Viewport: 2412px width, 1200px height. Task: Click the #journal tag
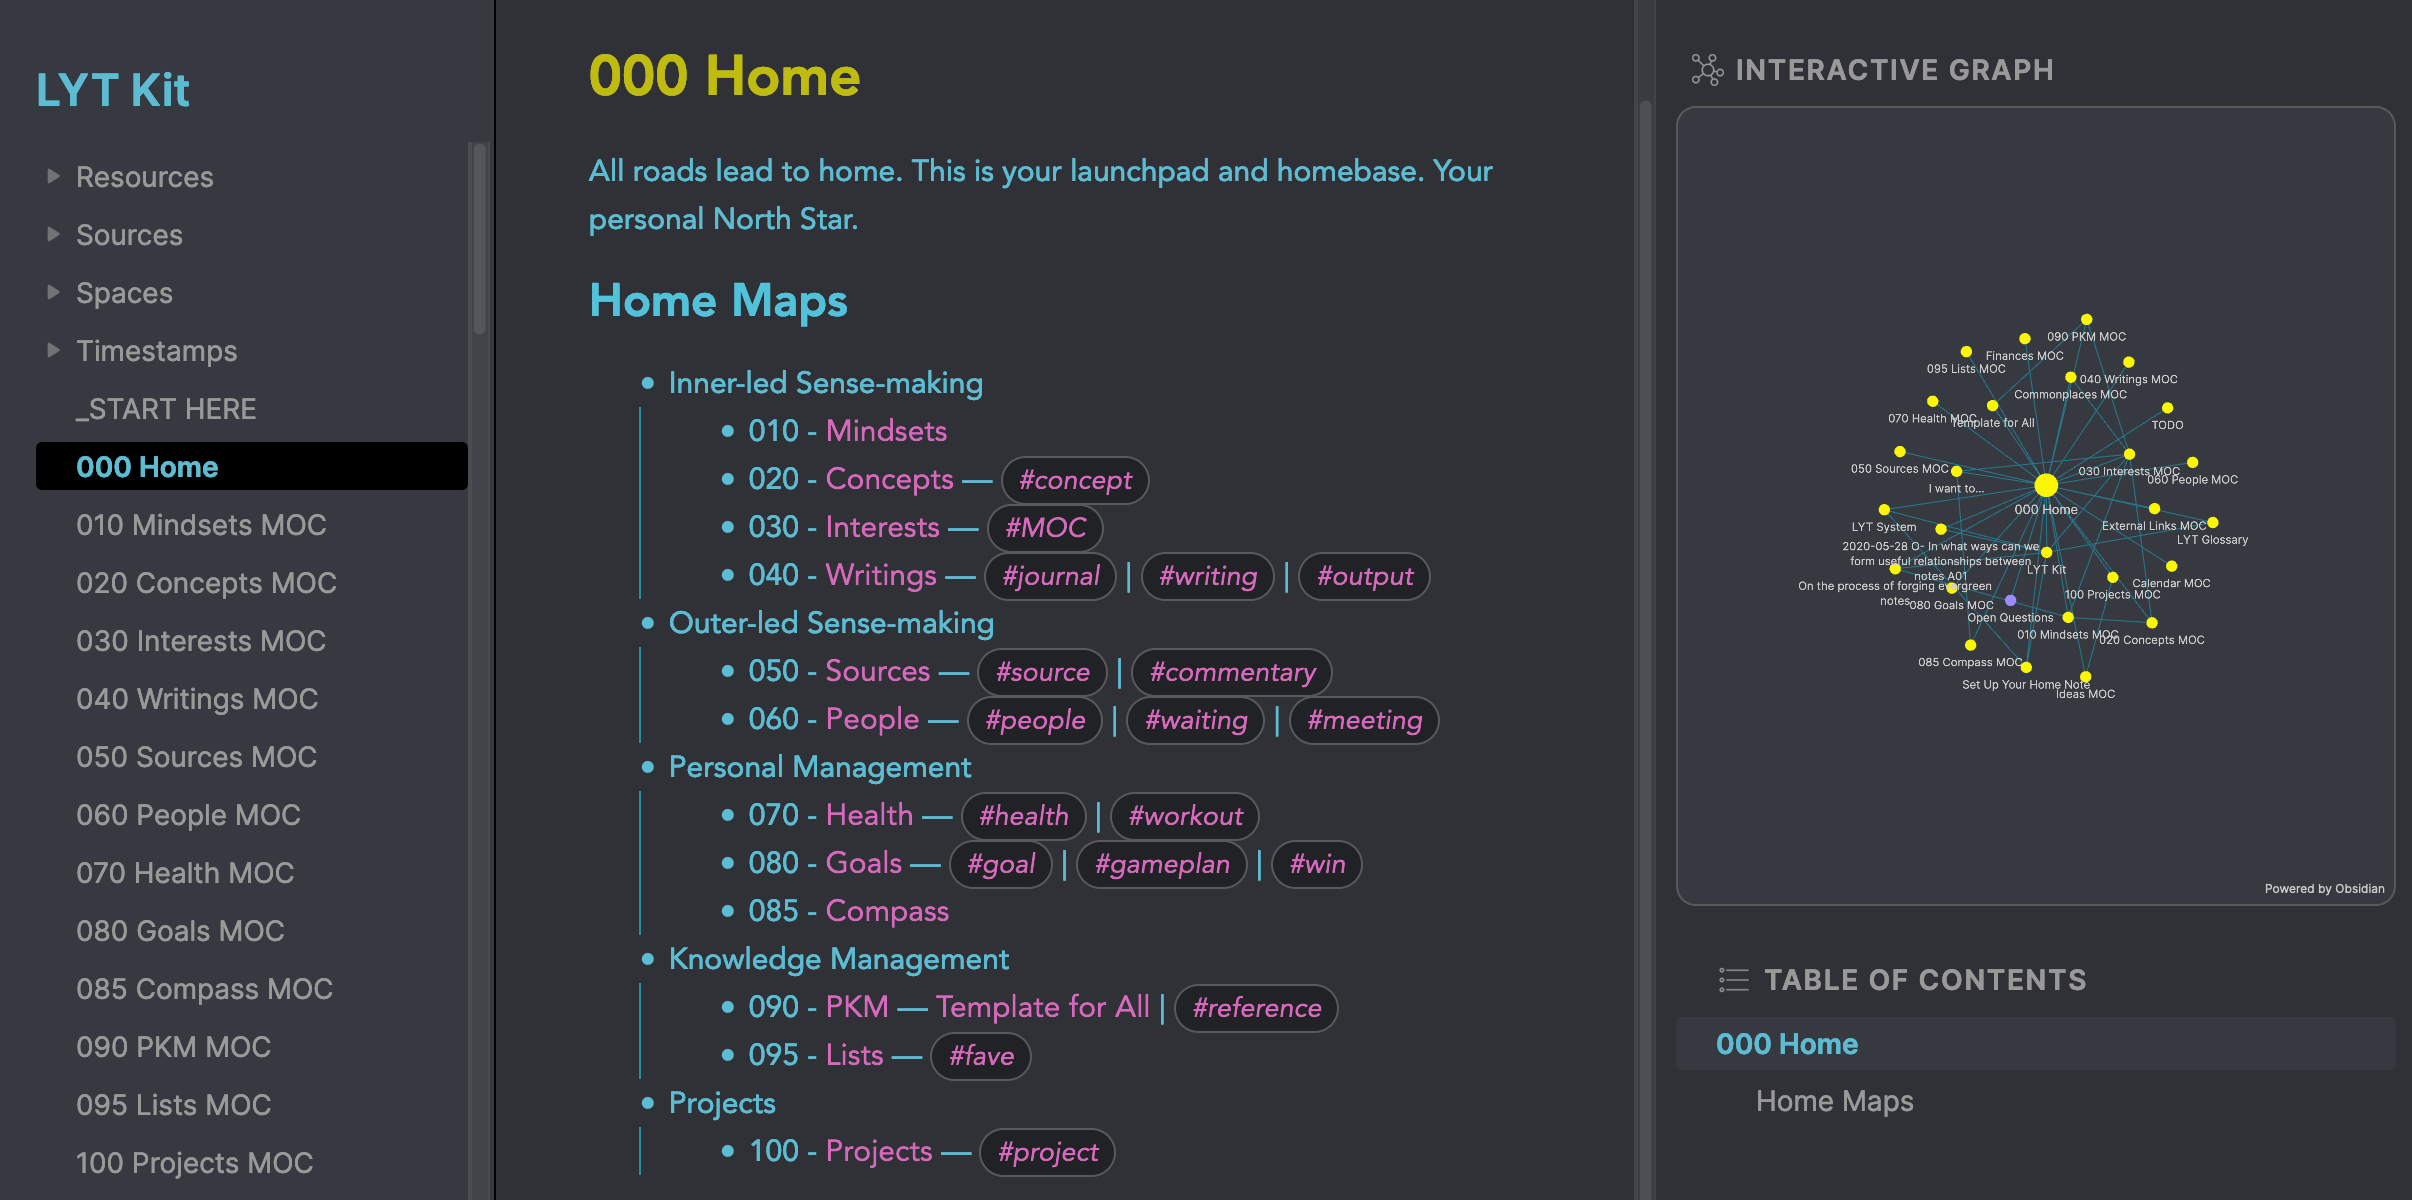click(x=1050, y=576)
